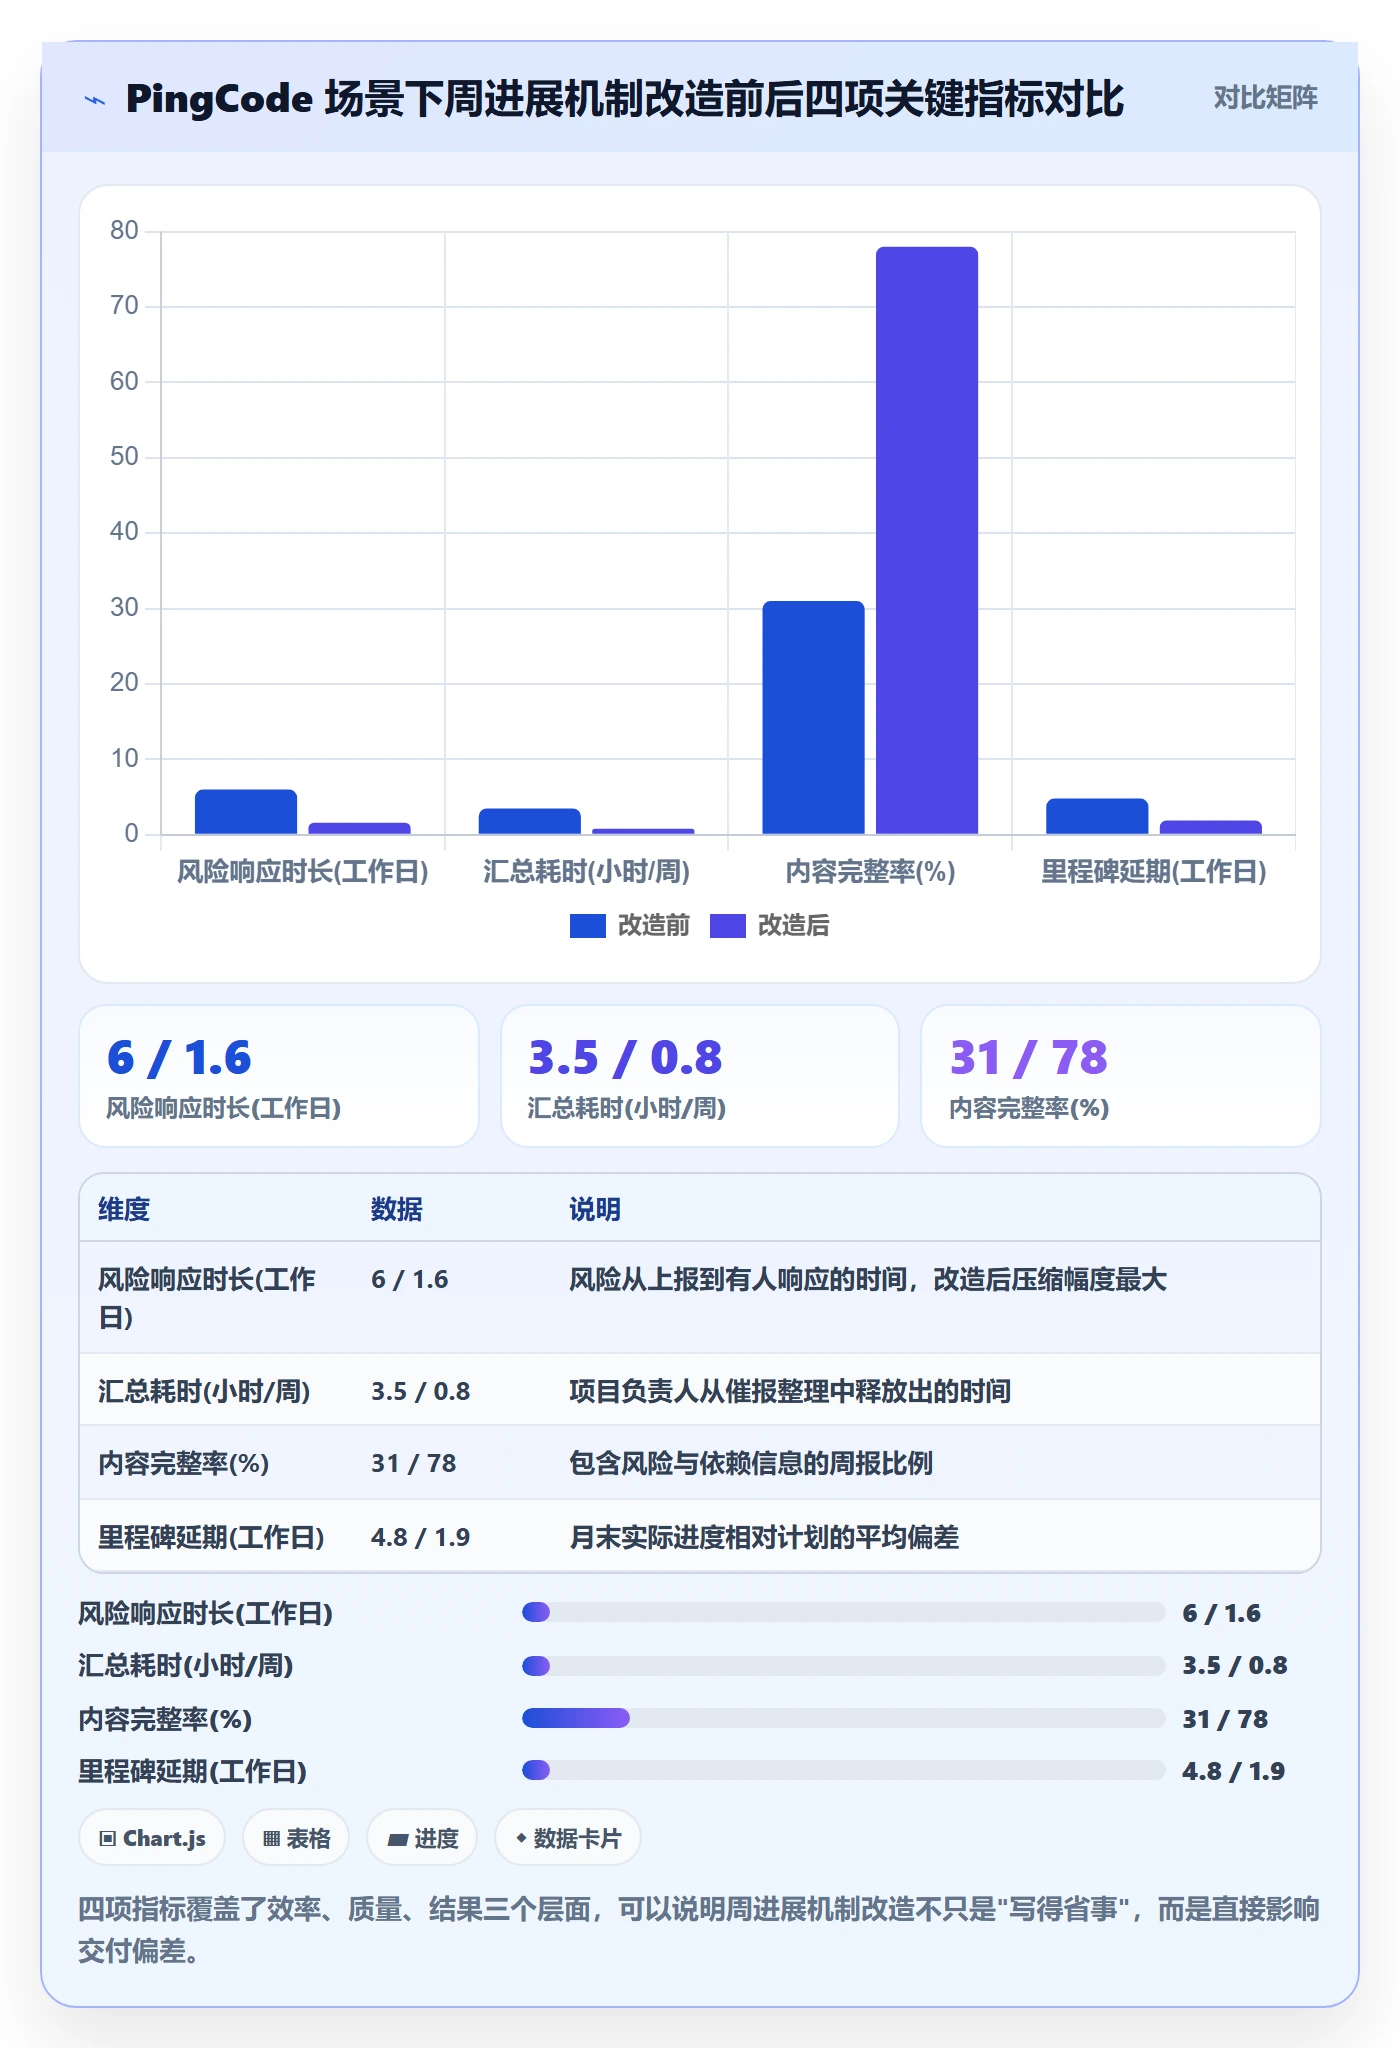Click the 说明 column header

click(595, 1209)
